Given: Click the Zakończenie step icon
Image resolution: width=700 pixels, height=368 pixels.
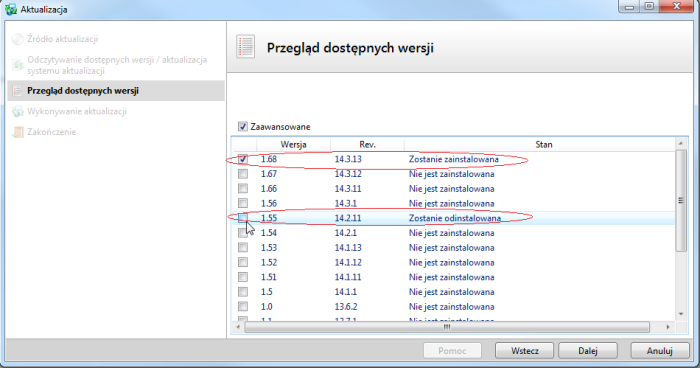Looking at the screenshot, I should point(17,132).
